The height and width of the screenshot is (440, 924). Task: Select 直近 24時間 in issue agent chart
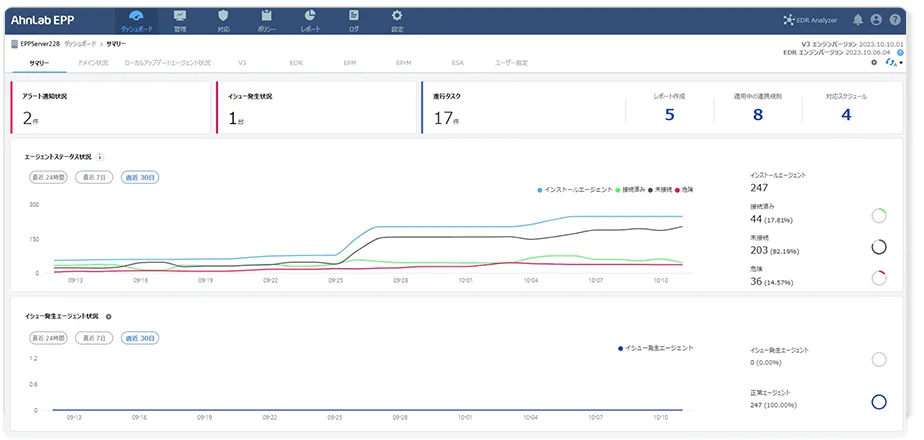[x=48, y=338]
